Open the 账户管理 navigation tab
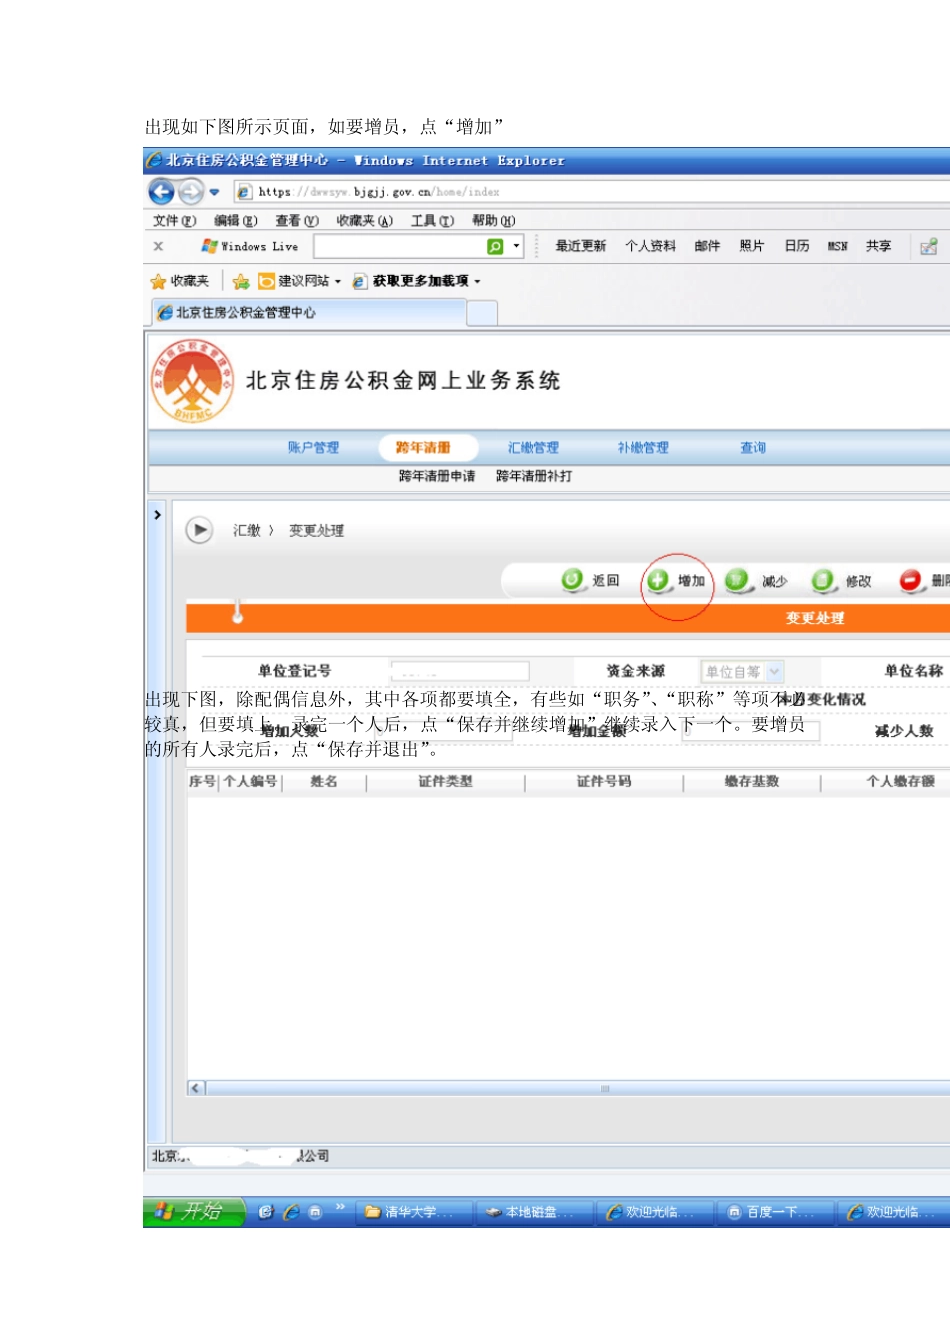 click(x=313, y=448)
